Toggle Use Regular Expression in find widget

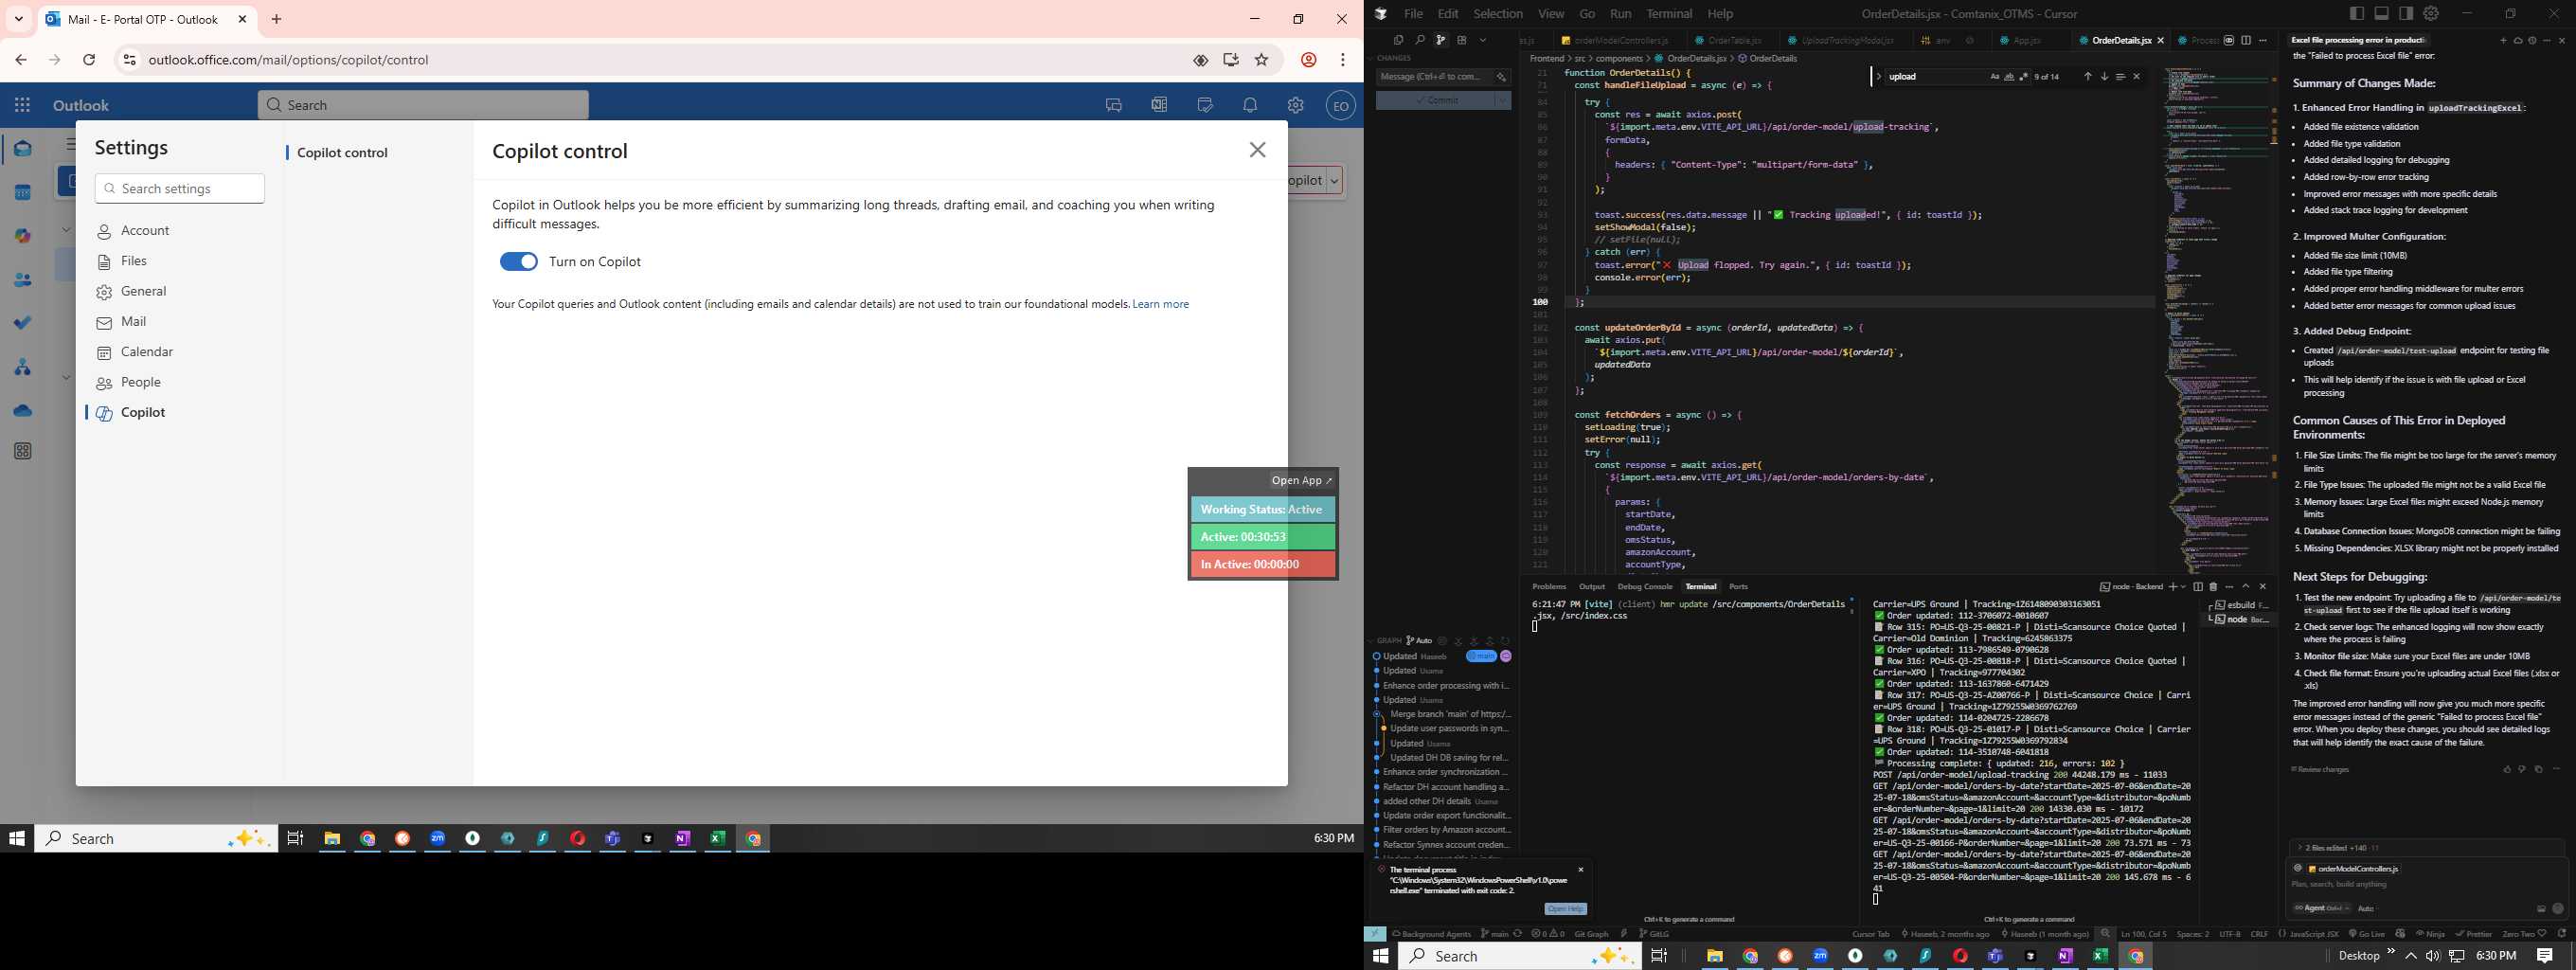pos(2024,77)
